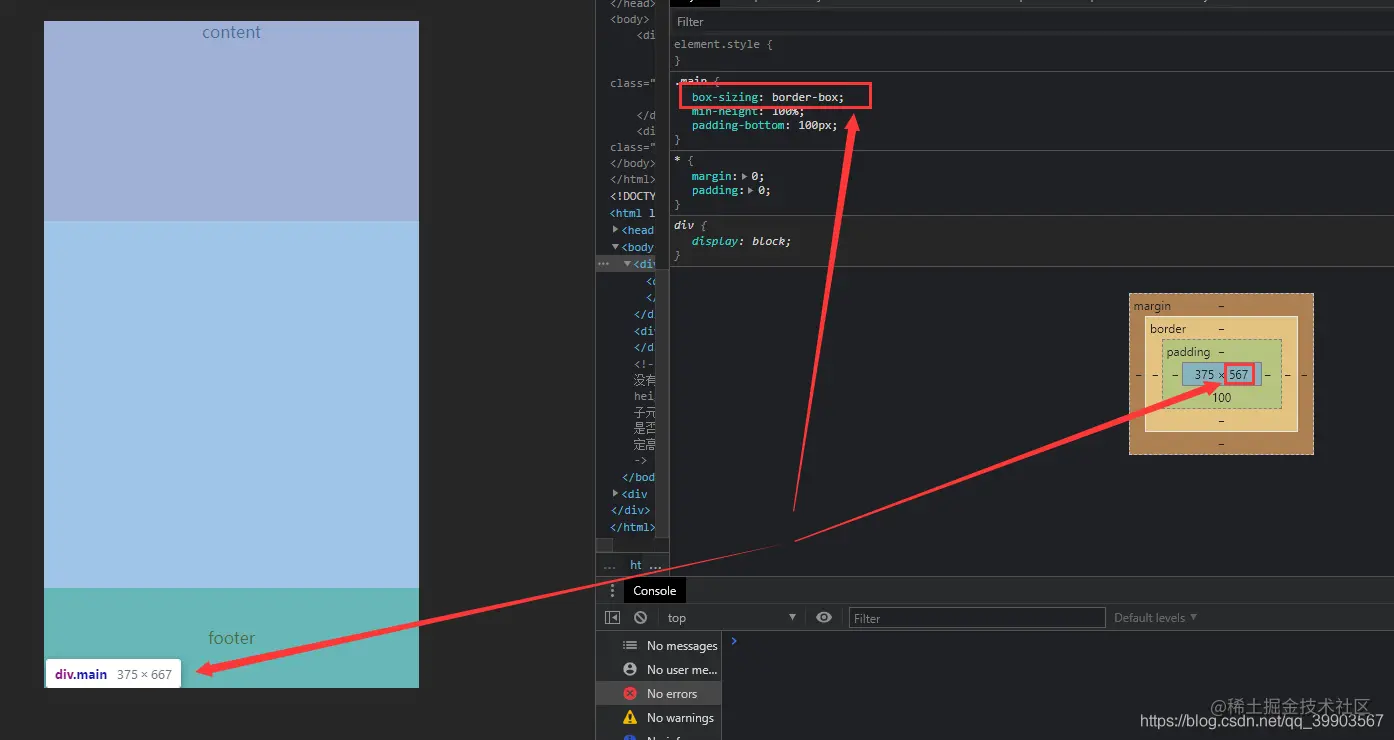This screenshot has width=1394, height=740.
Task: Click the box-sizing: border-box declaration
Action: tap(768, 97)
